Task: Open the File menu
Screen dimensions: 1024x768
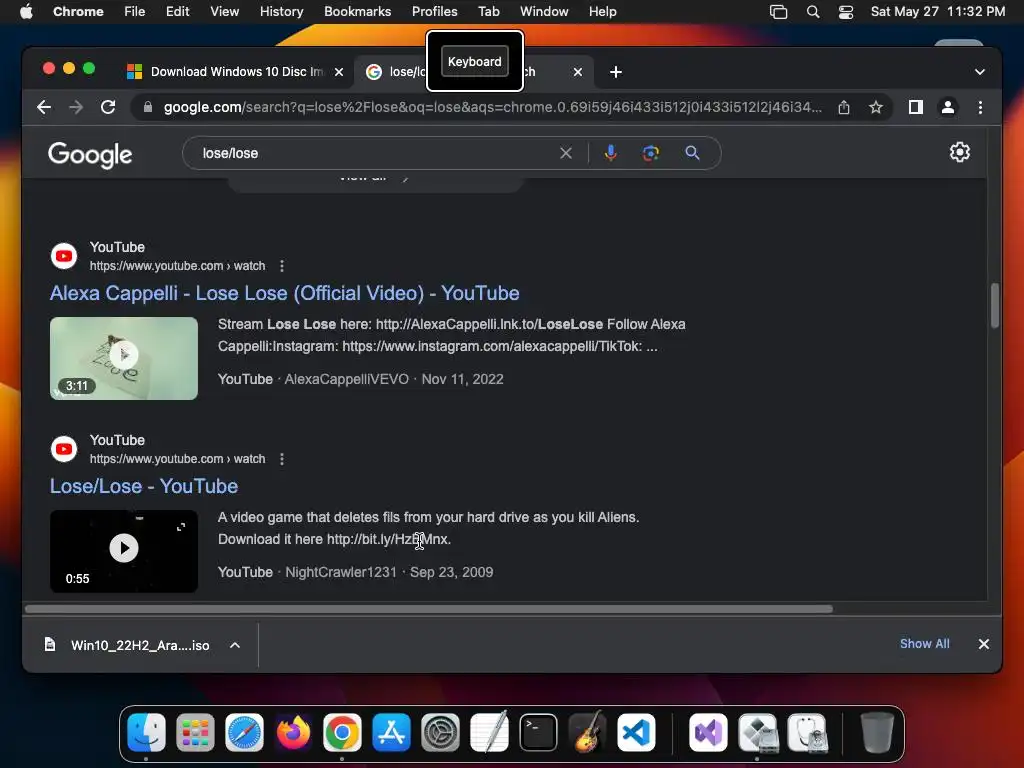Action: pyautogui.click(x=135, y=12)
